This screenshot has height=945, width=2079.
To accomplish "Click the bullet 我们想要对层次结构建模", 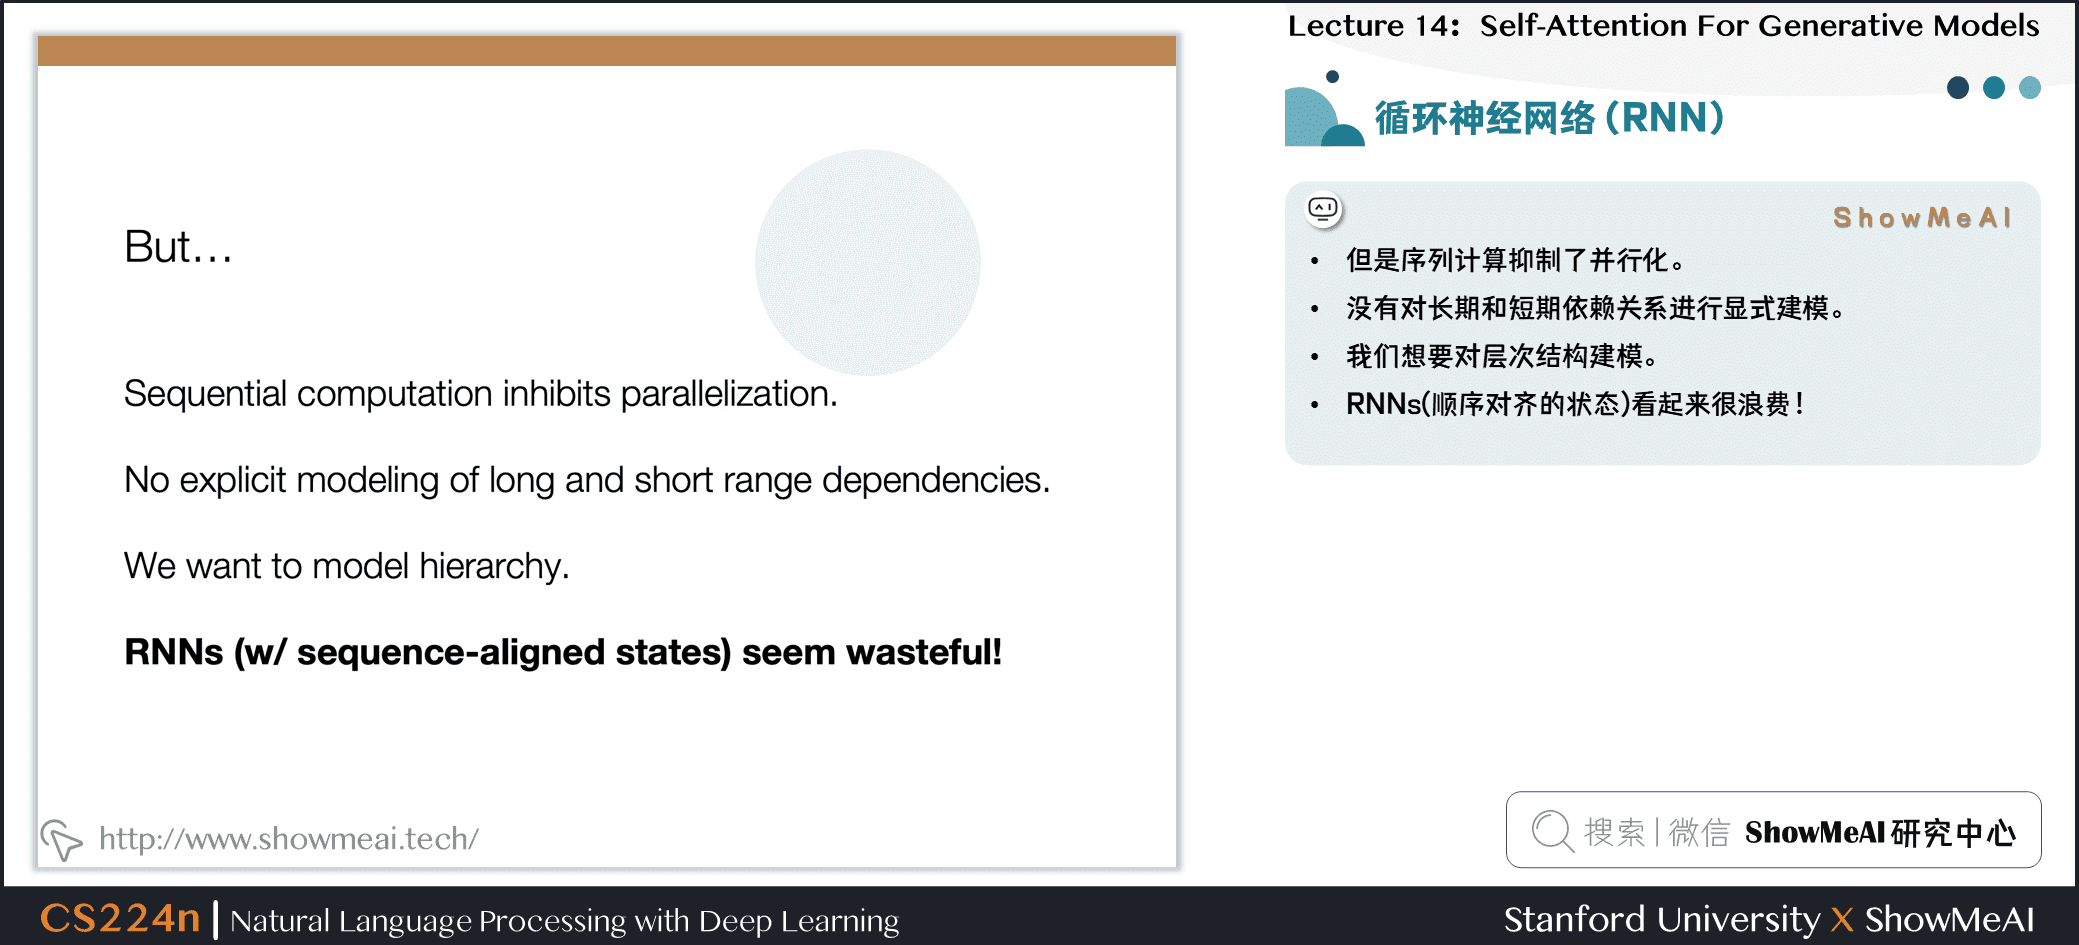I will 1502,356.
